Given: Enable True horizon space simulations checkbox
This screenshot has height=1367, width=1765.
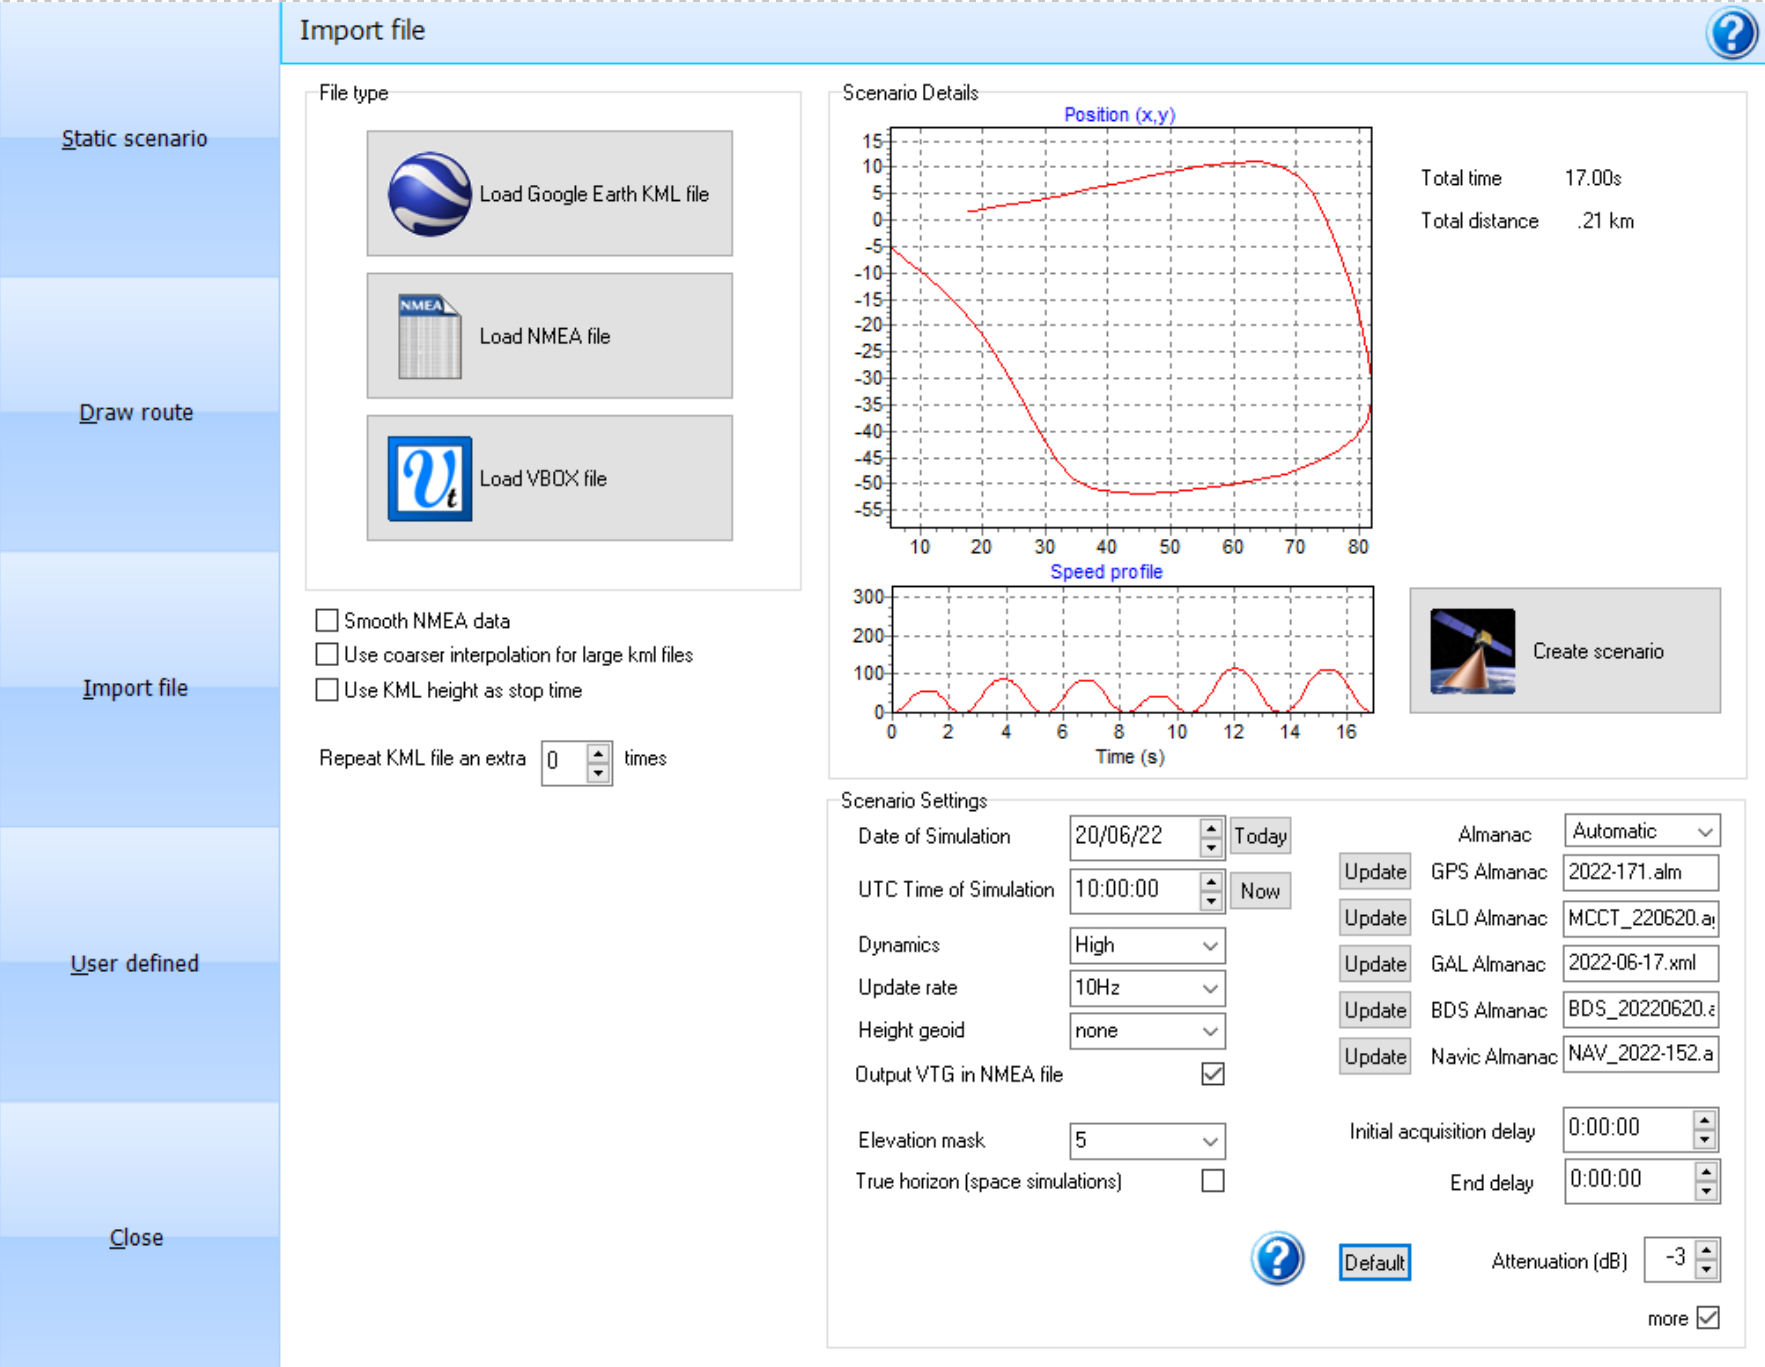Looking at the screenshot, I should pyautogui.click(x=1213, y=1180).
